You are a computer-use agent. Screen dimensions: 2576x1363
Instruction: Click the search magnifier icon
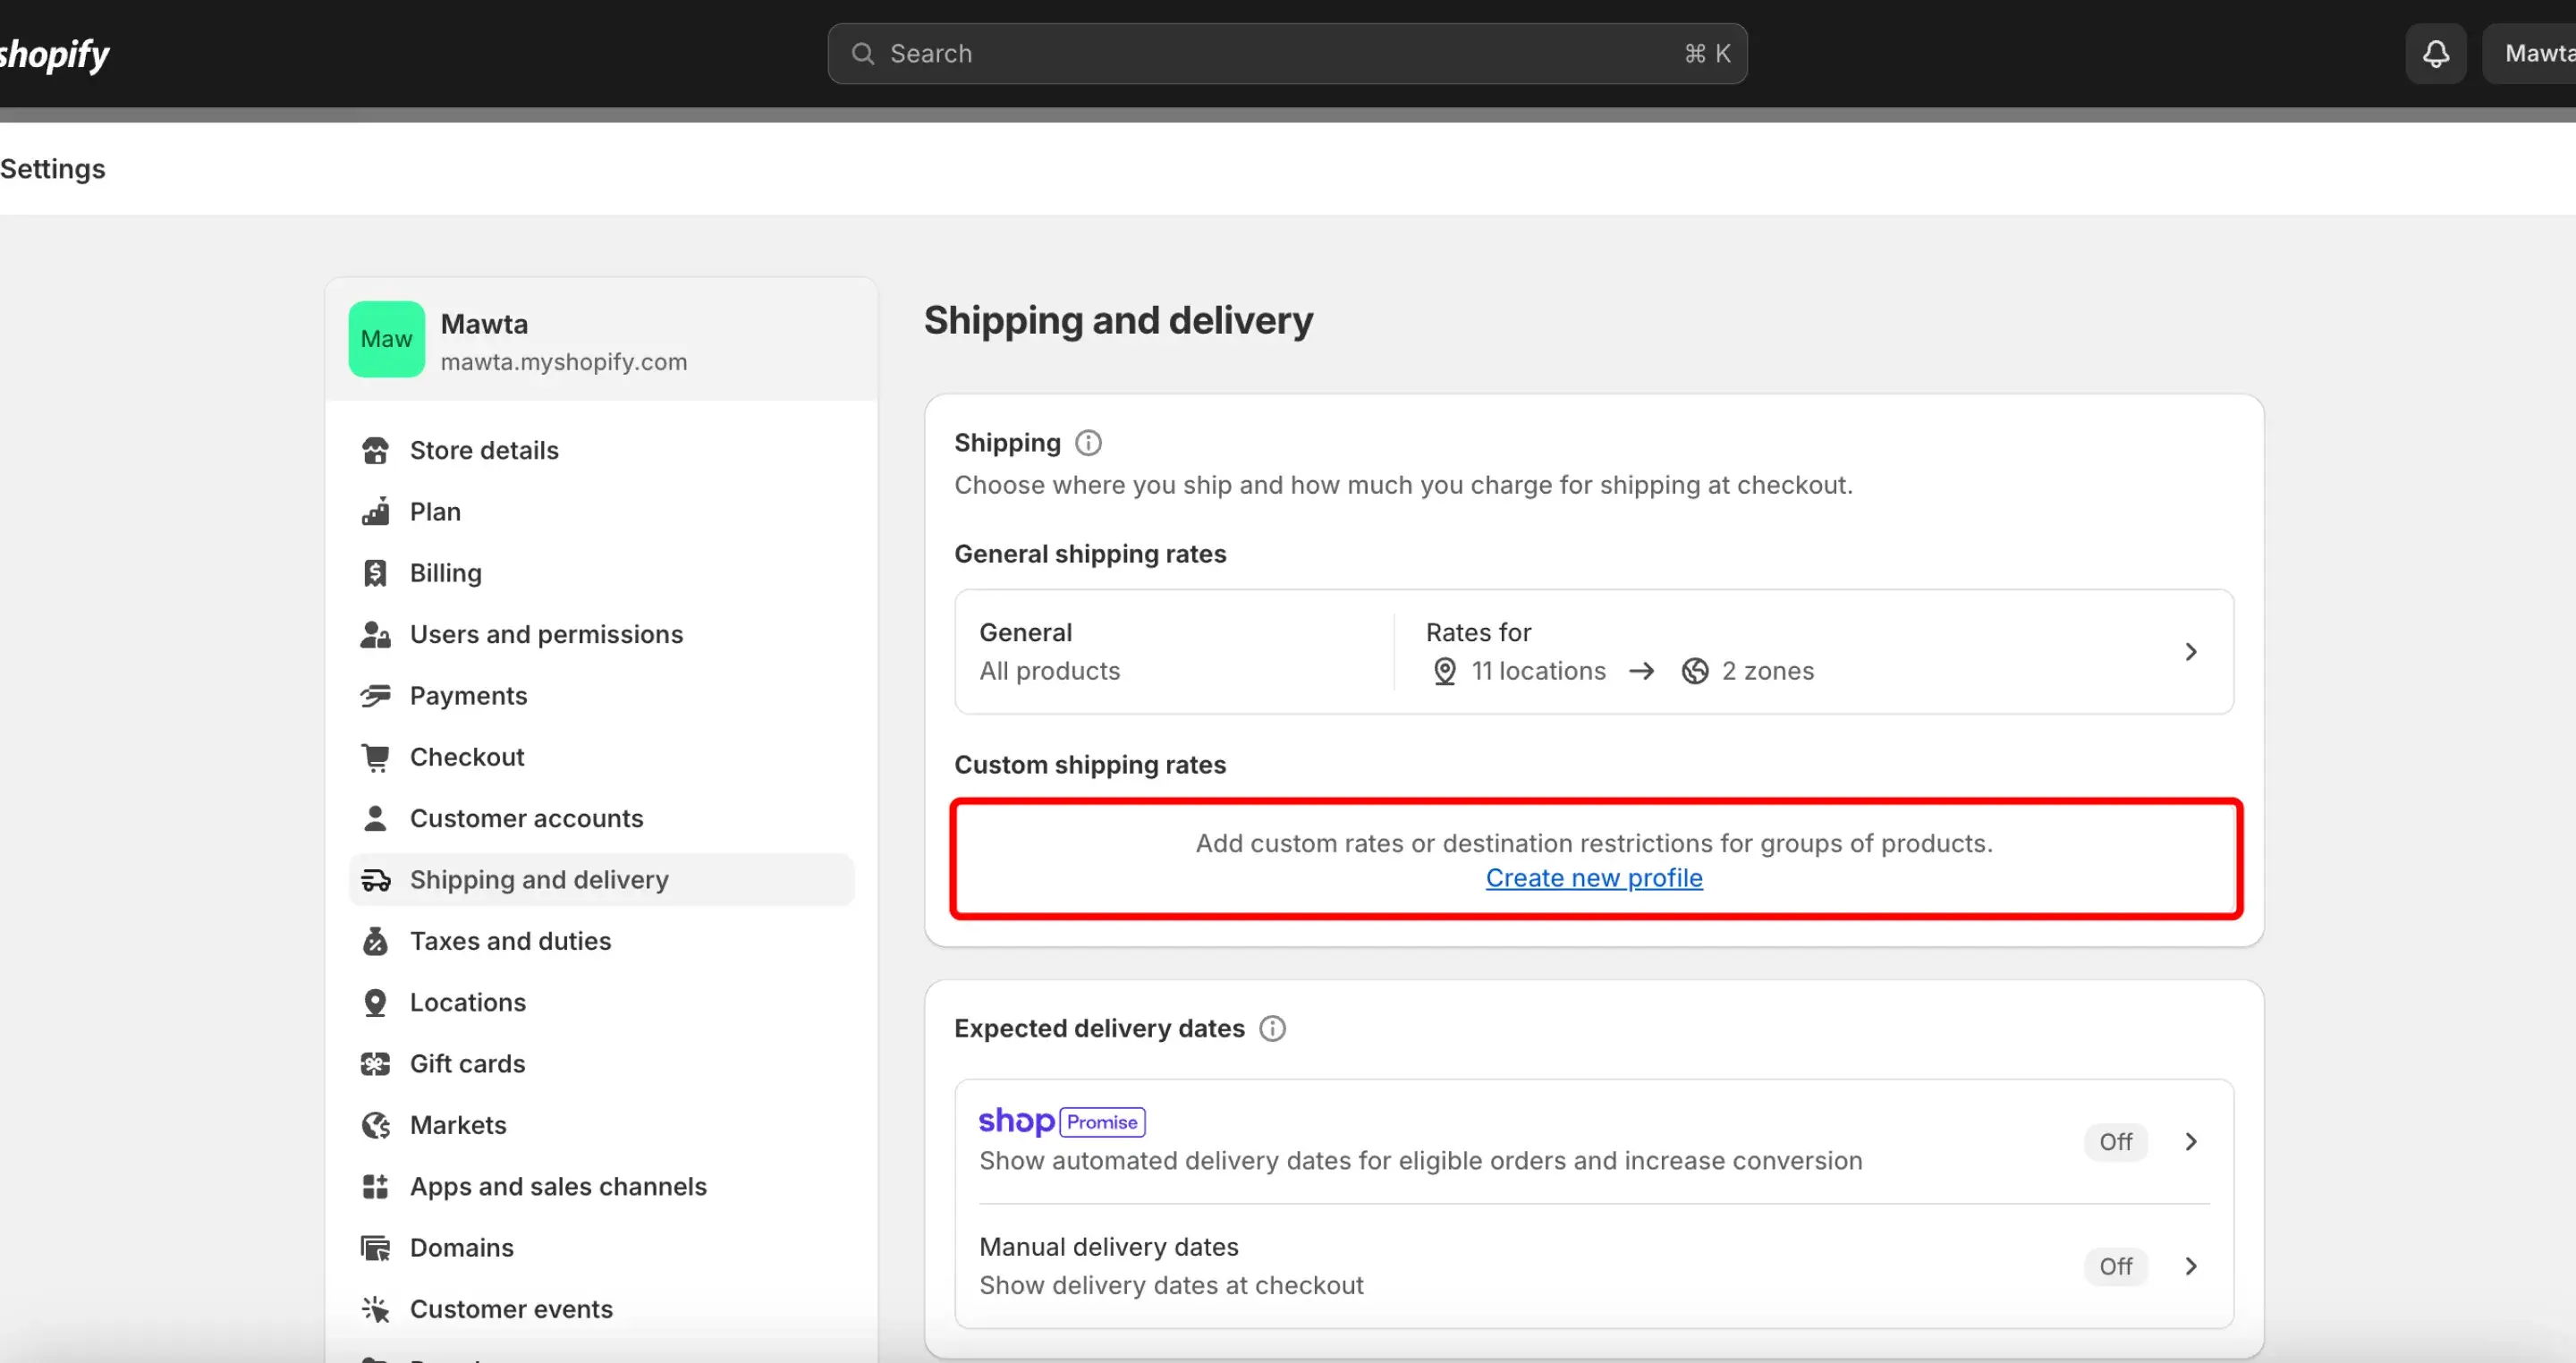[862, 54]
